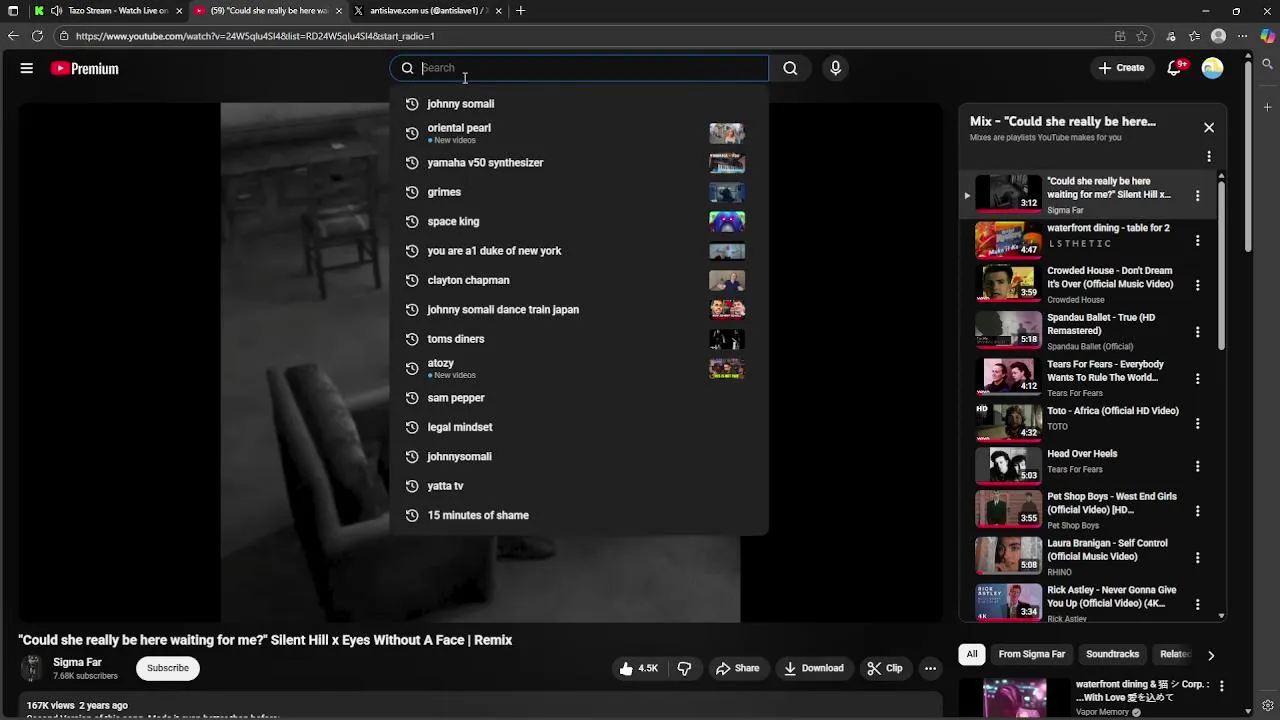Open options for Spandau Ballet - True item
This screenshot has height=720, width=1280.
click(1197, 332)
